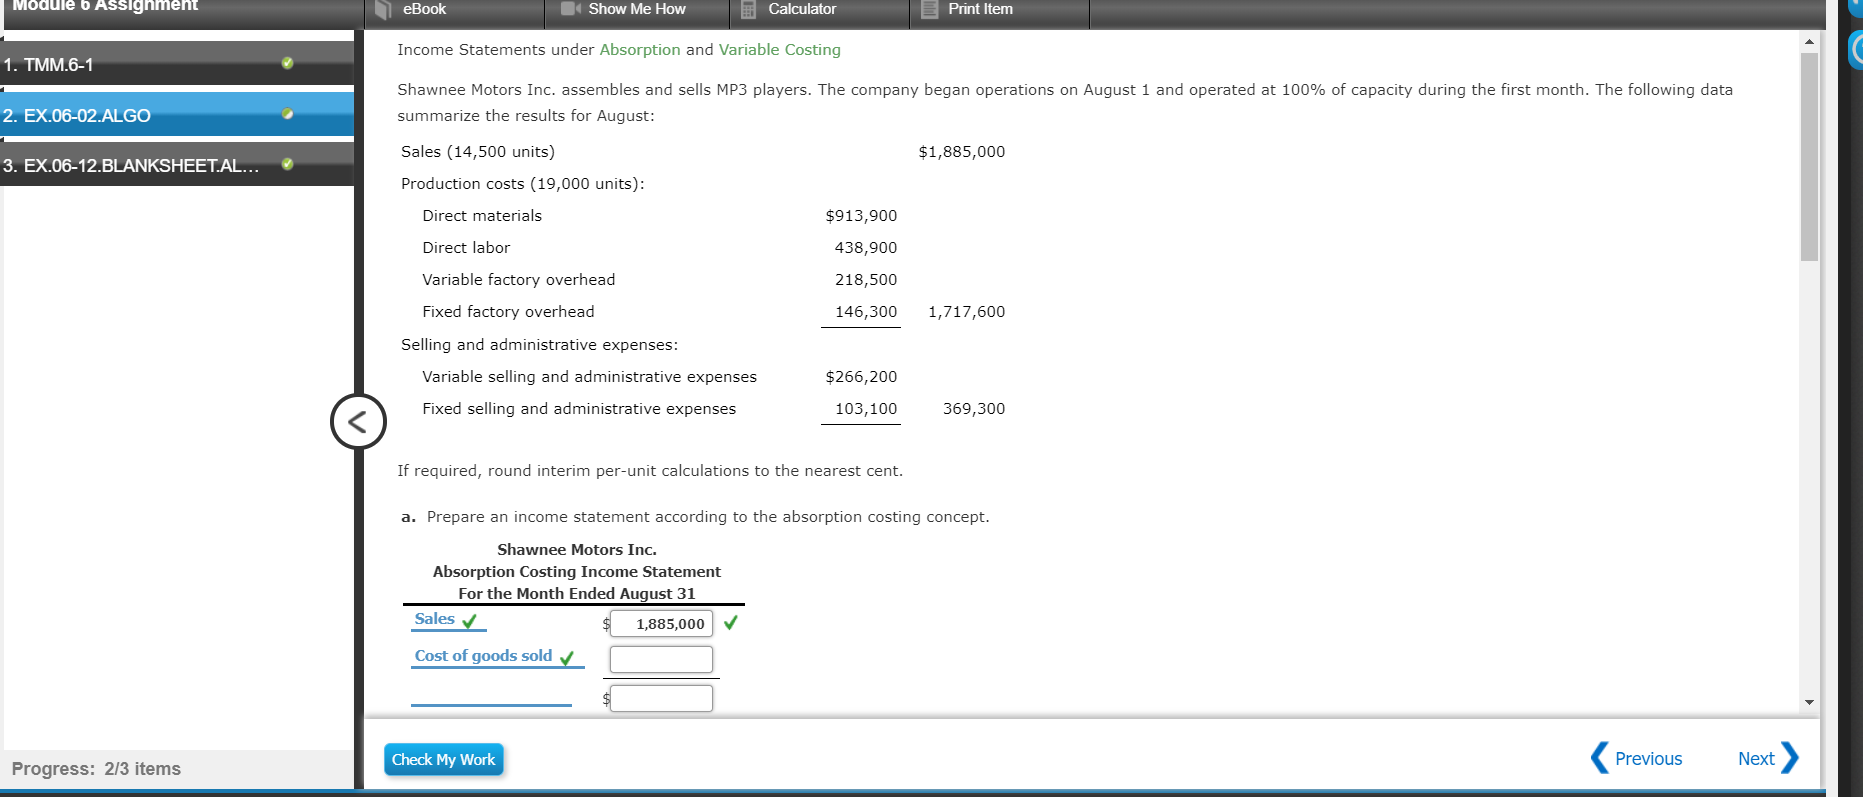Click the Variable factory overhead 218,500 value
This screenshot has width=1863, height=797.
click(866, 280)
